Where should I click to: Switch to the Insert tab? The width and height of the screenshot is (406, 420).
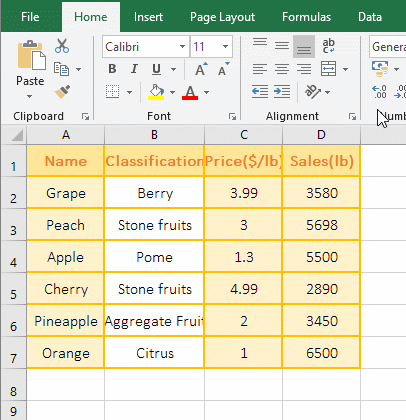point(148,17)
